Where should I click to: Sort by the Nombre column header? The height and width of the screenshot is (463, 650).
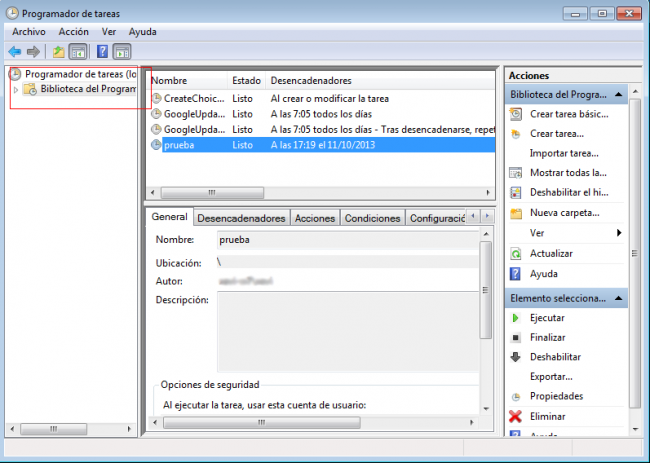point(187,80)
